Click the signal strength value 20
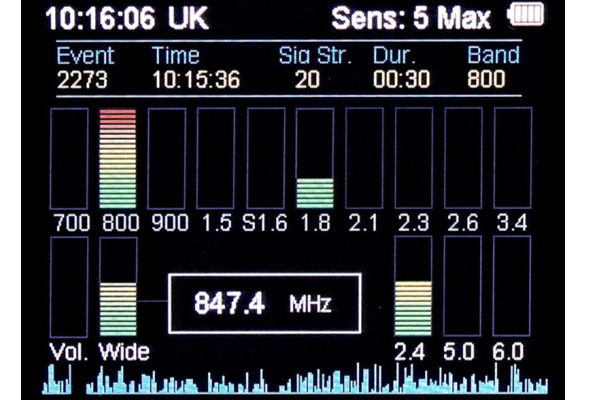 tap(307, 80)
